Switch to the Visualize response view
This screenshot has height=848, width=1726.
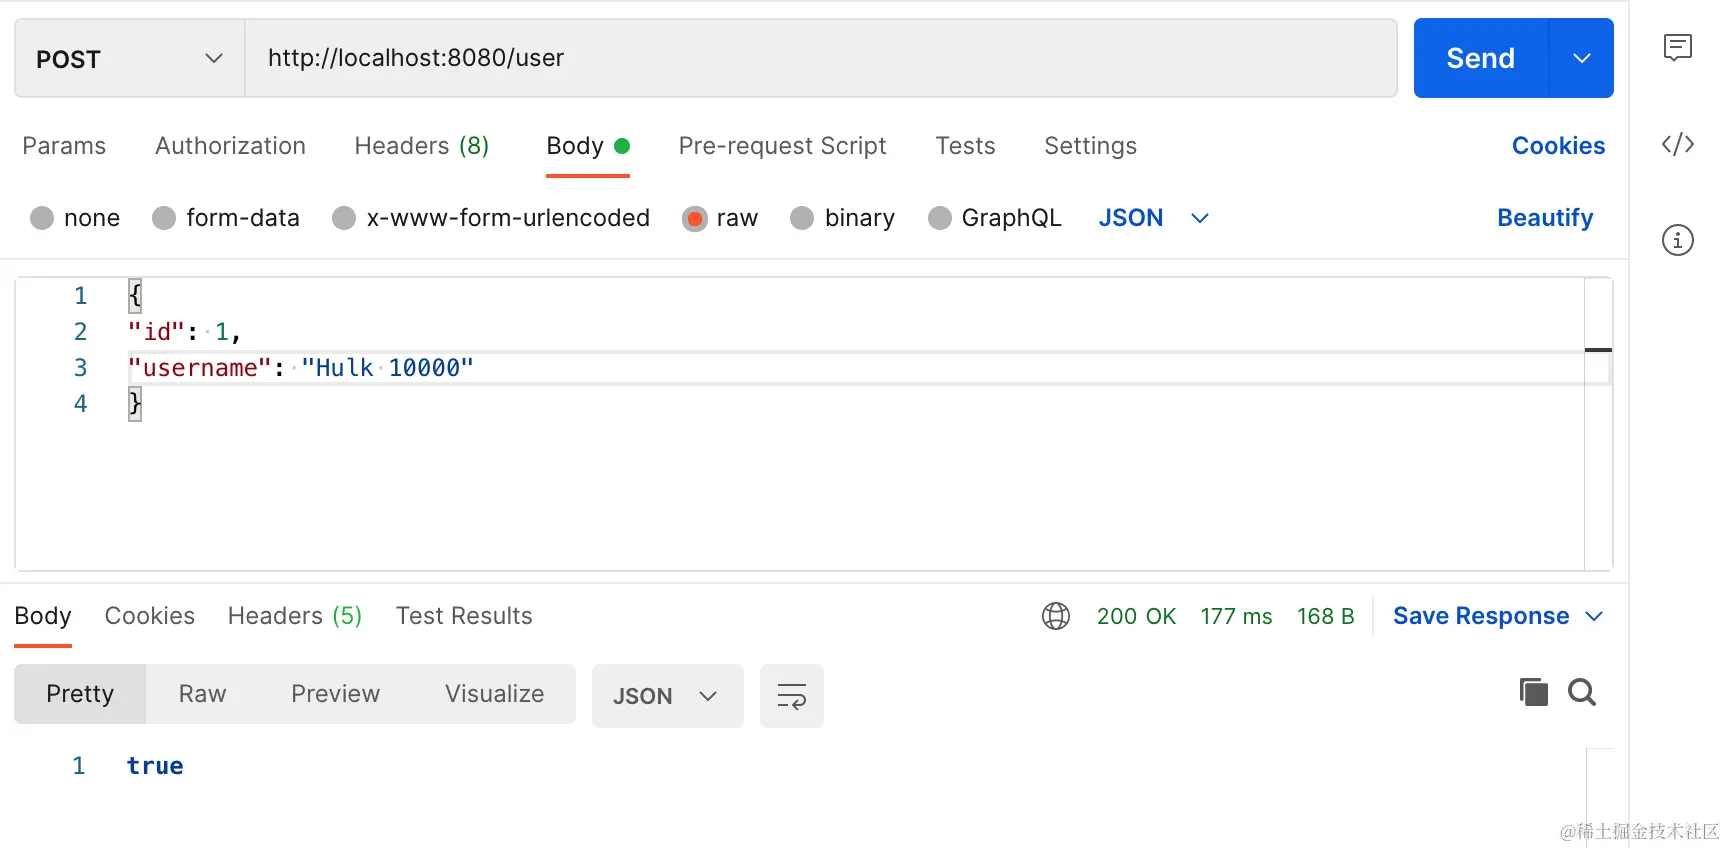[x=494, y=694]
